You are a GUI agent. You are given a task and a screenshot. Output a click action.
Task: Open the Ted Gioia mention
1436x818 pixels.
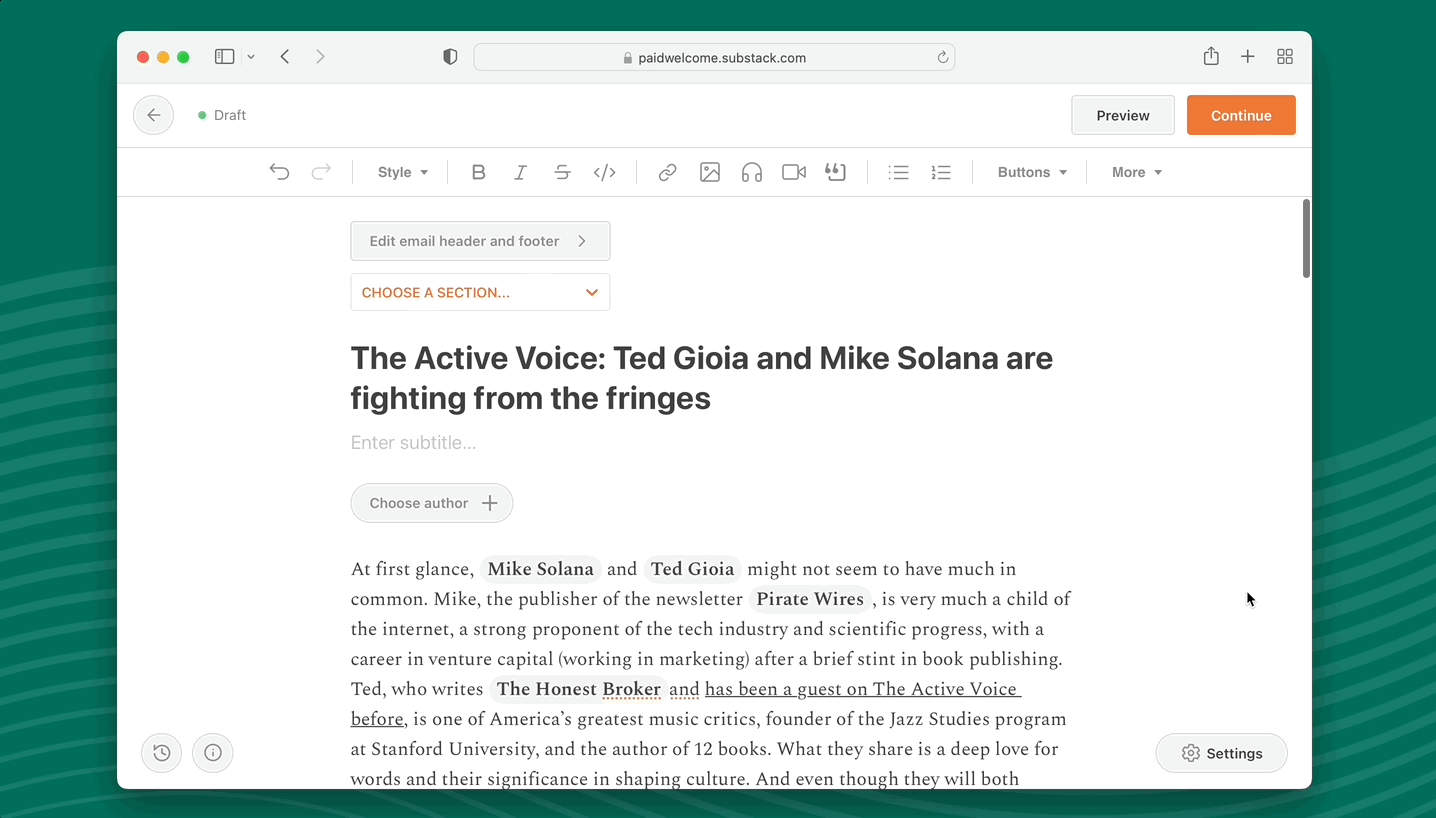click(x=692, y=569)
